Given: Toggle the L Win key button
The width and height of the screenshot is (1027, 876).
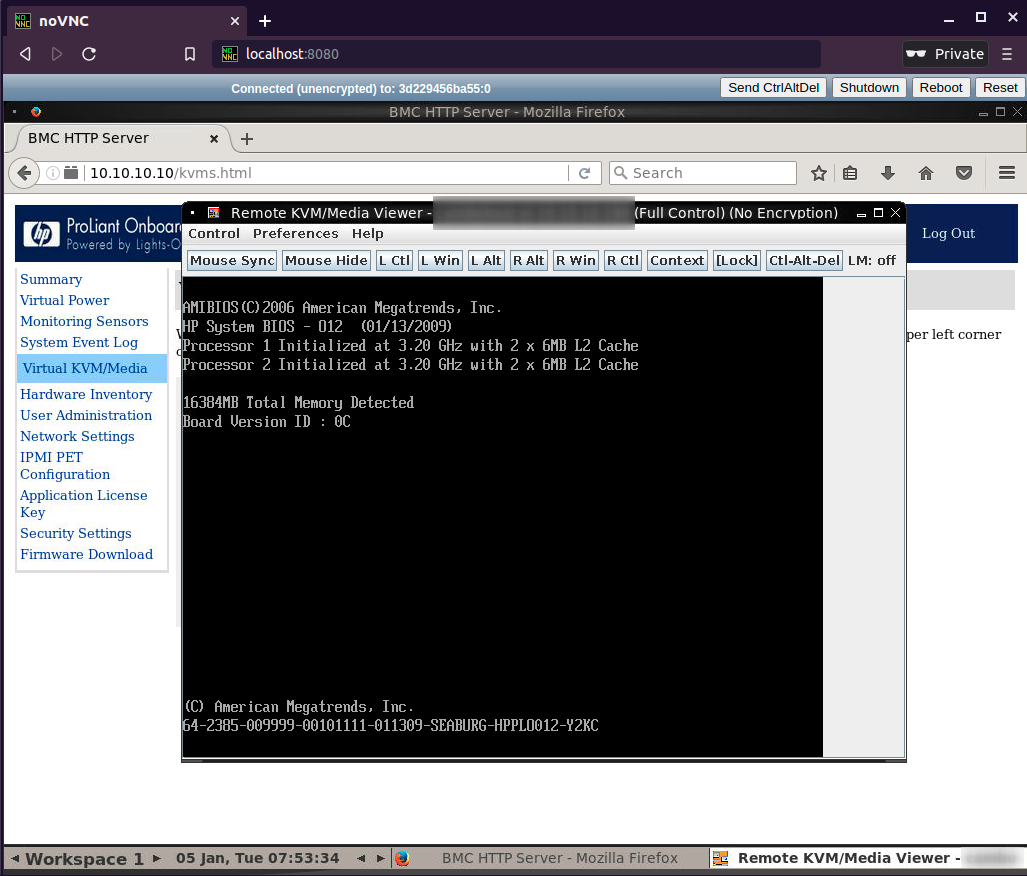Looking at the screenshot, I should click(440, 261).
